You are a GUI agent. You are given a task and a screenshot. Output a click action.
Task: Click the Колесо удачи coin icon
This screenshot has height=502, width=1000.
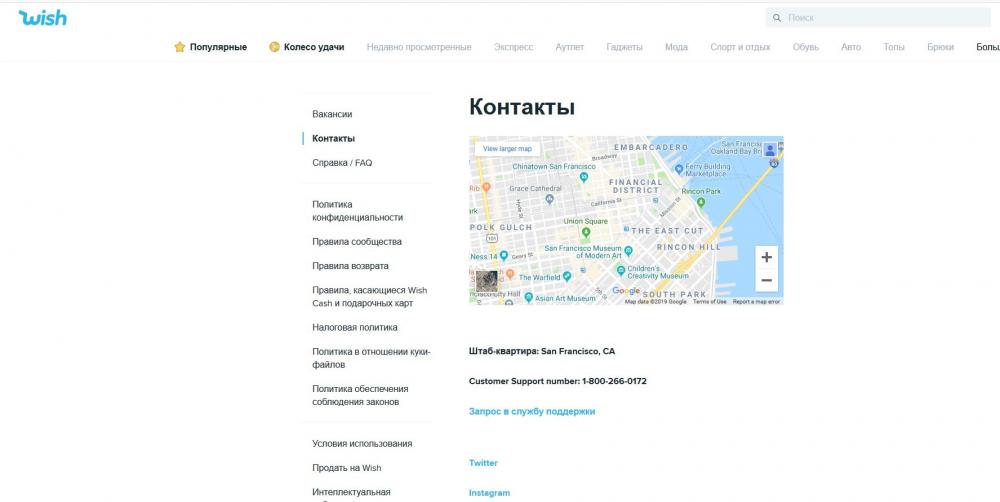274,47
